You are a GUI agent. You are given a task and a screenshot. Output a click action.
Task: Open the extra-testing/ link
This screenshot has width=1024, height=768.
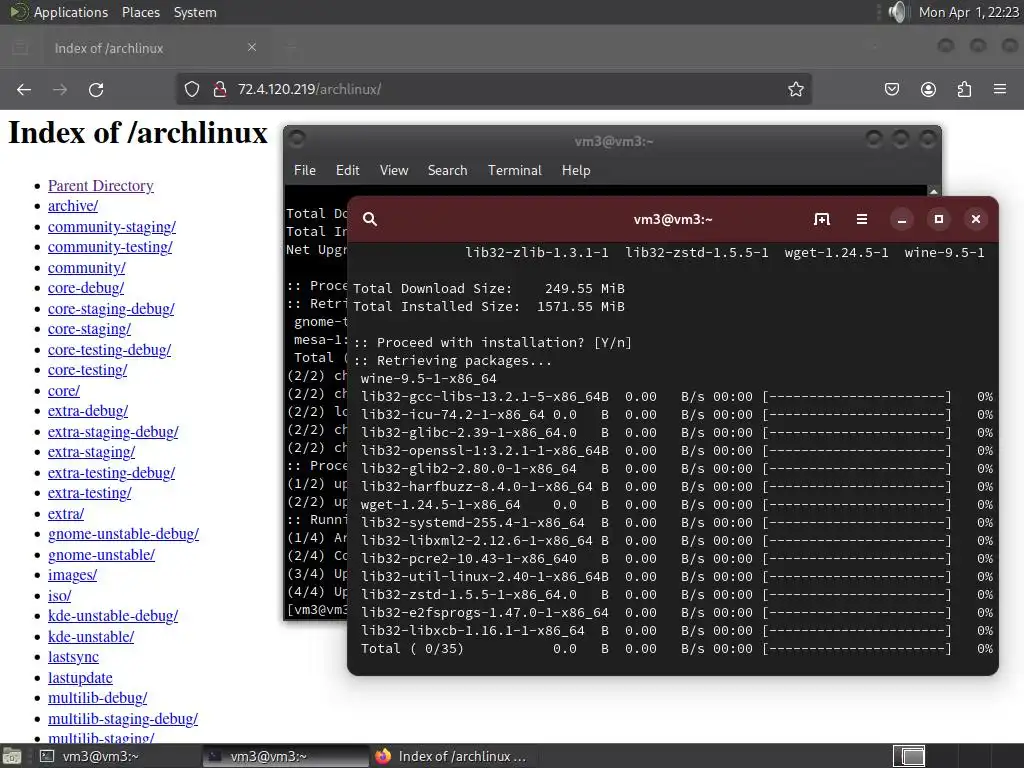click(89, 493)
